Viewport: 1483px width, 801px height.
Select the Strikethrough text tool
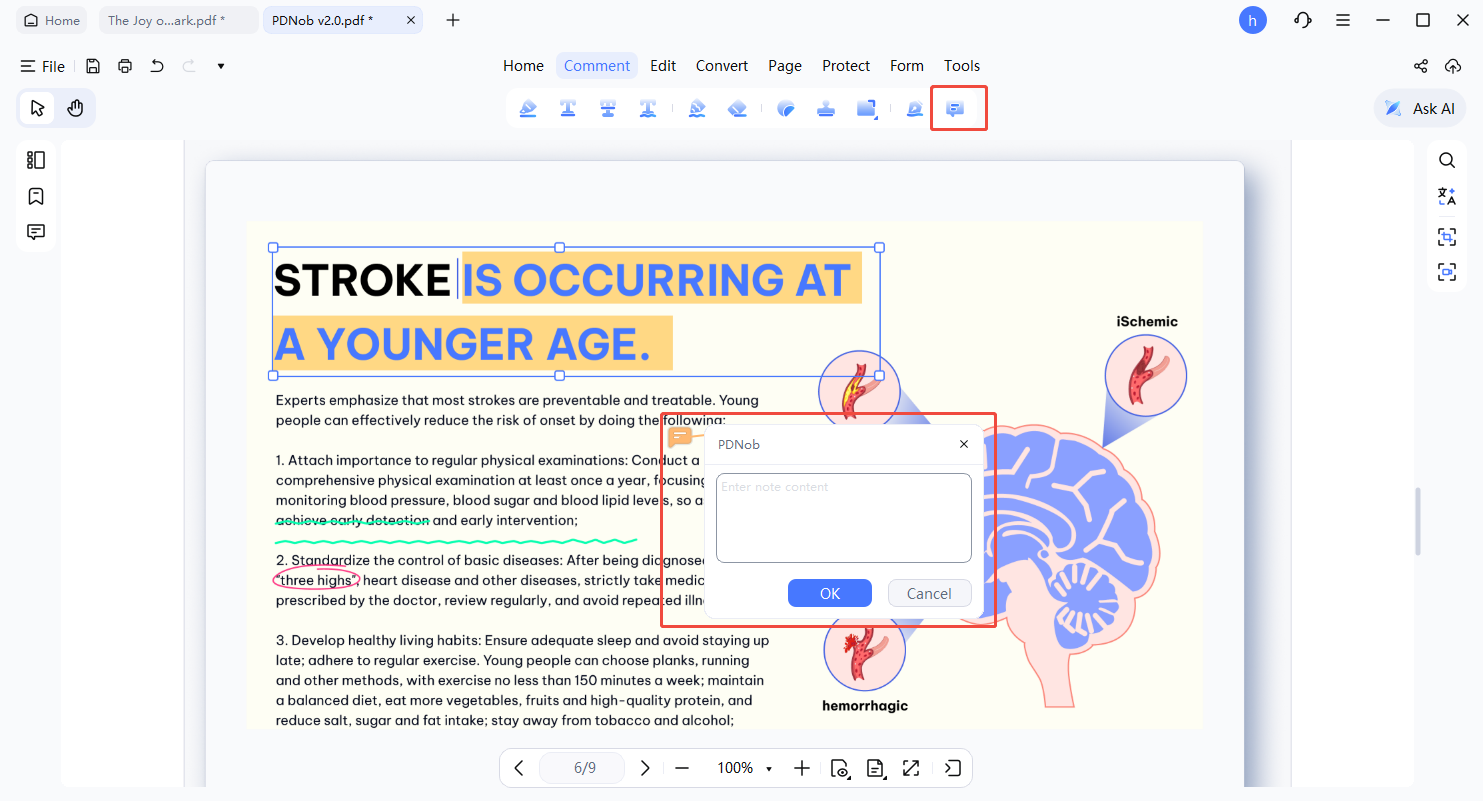[607, 109]
